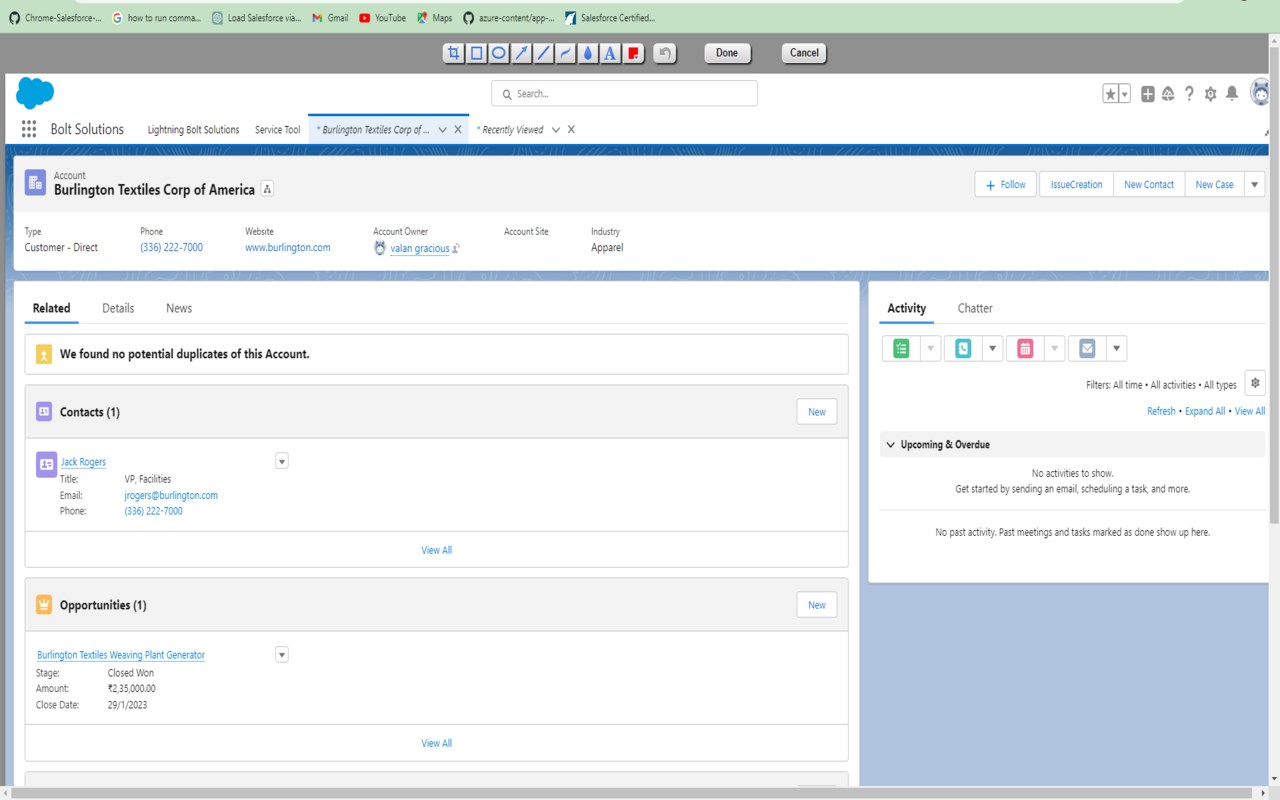
Task: Select the arrow drawing tool
Action: 521,53
